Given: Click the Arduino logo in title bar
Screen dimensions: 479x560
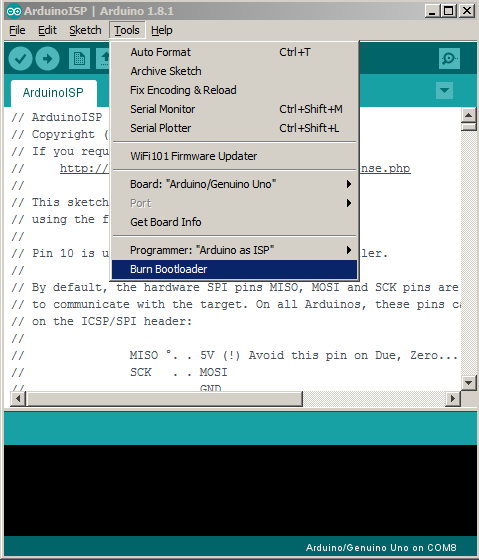Looking at the screenshot, I should click(x=14, y=11).
